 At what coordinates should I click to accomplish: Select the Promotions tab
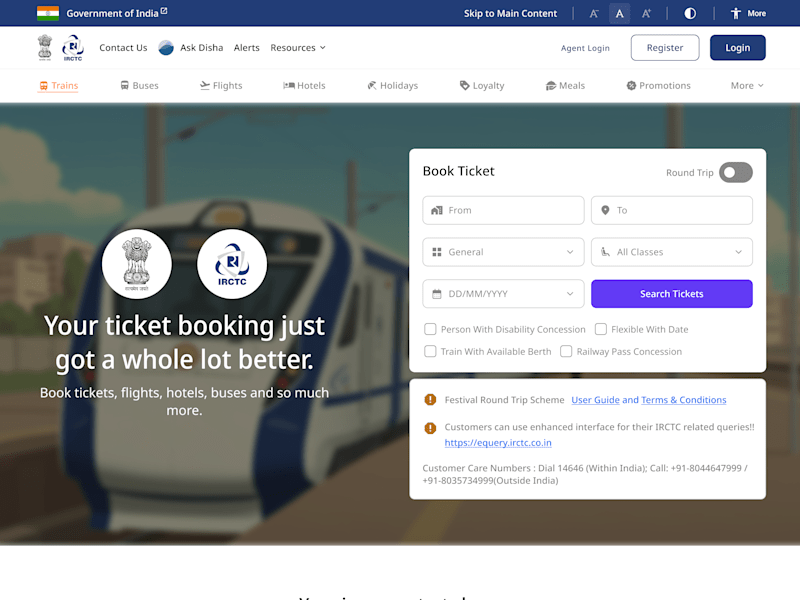658,86
